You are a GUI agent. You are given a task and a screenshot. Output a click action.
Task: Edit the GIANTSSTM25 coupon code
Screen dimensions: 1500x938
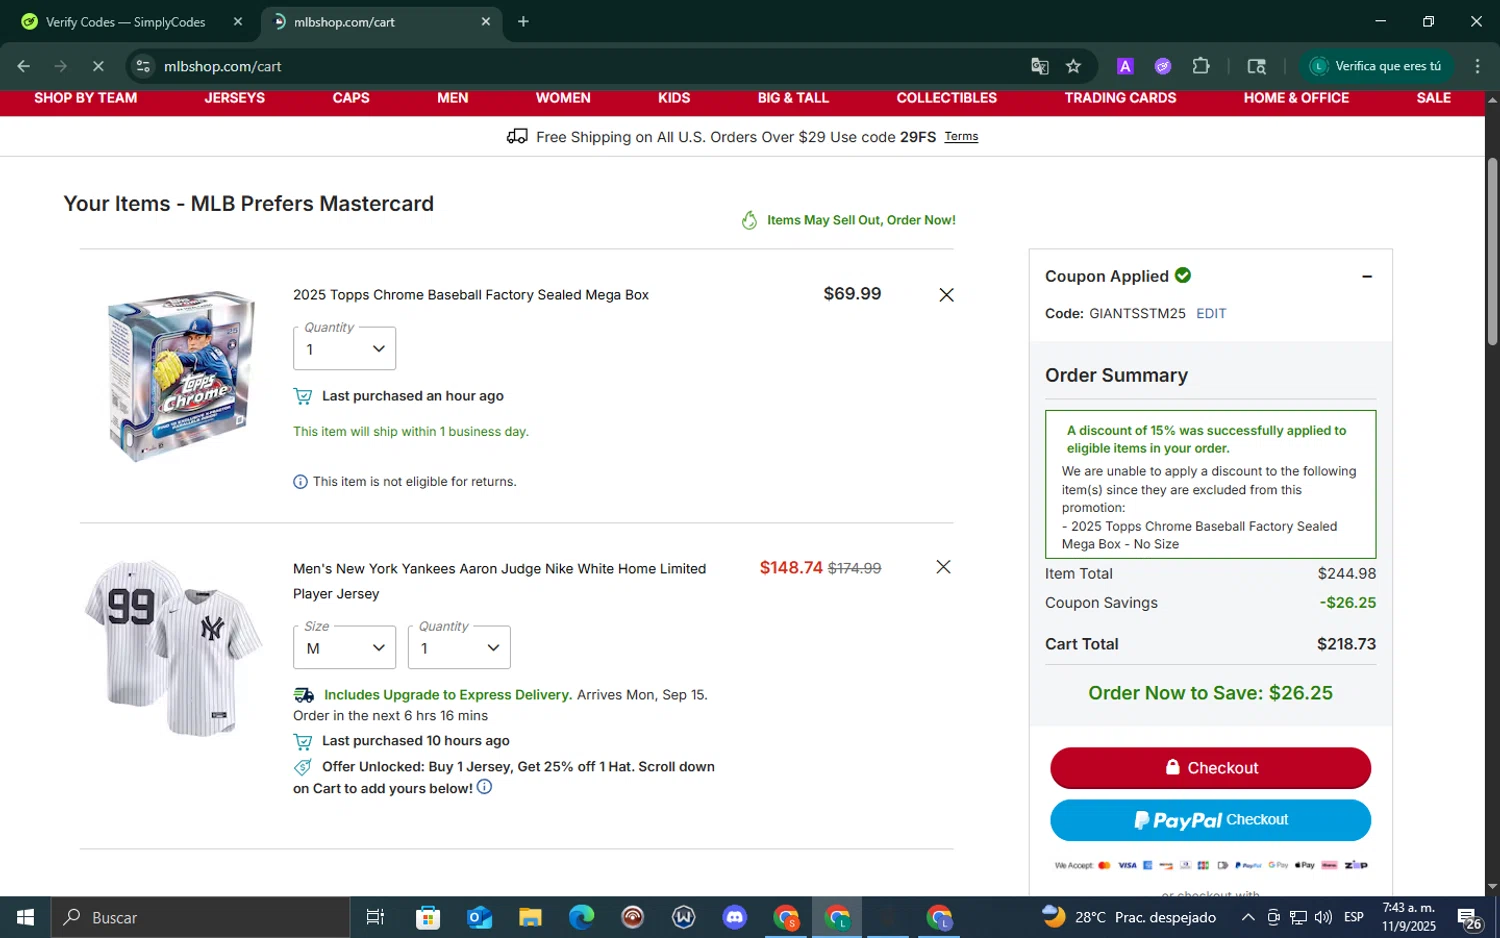point(1211,313)
